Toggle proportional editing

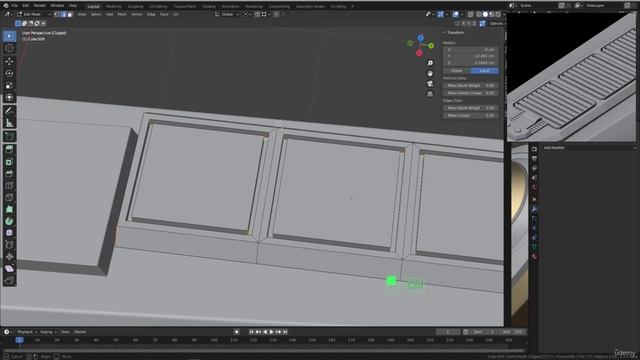coord(276,14)
